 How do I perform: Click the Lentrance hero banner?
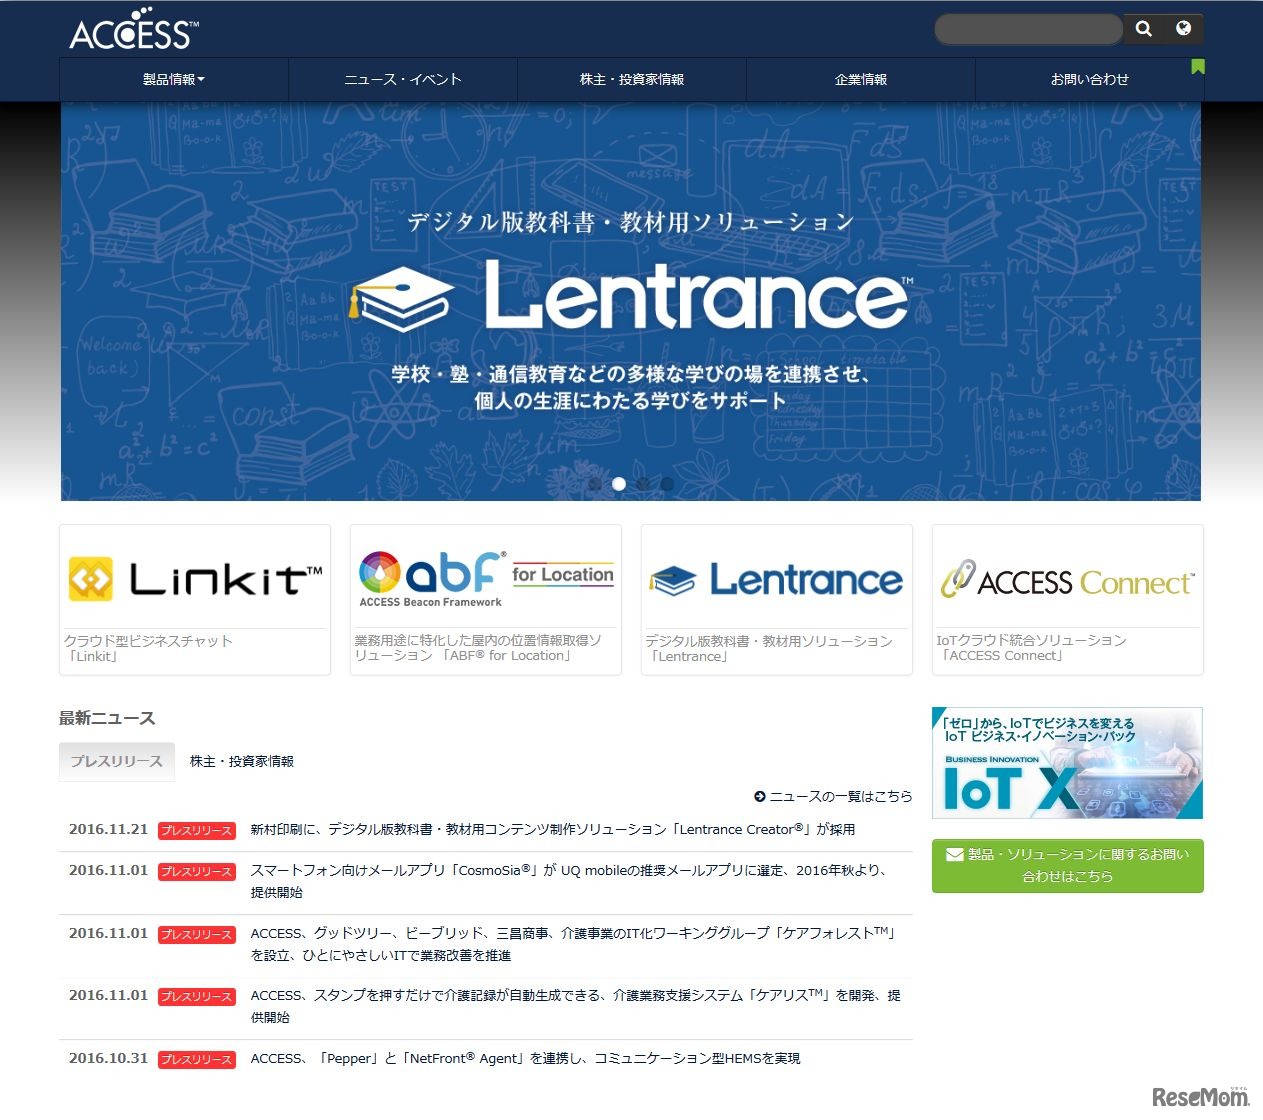[631, 301]
